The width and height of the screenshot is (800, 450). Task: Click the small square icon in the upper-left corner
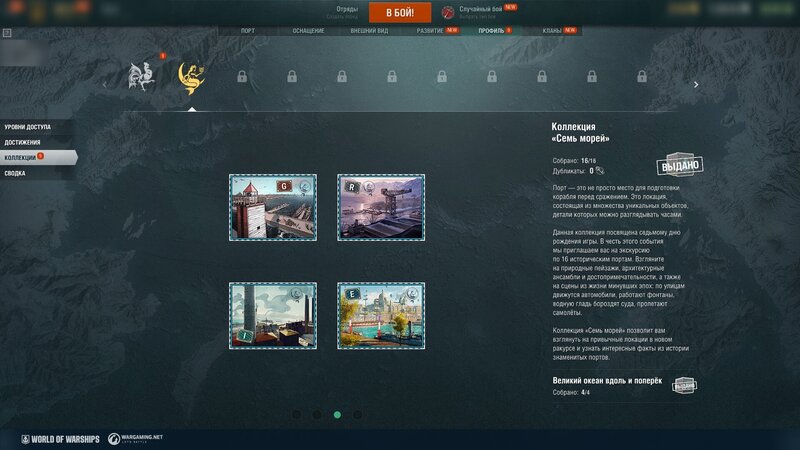(7, 33)
